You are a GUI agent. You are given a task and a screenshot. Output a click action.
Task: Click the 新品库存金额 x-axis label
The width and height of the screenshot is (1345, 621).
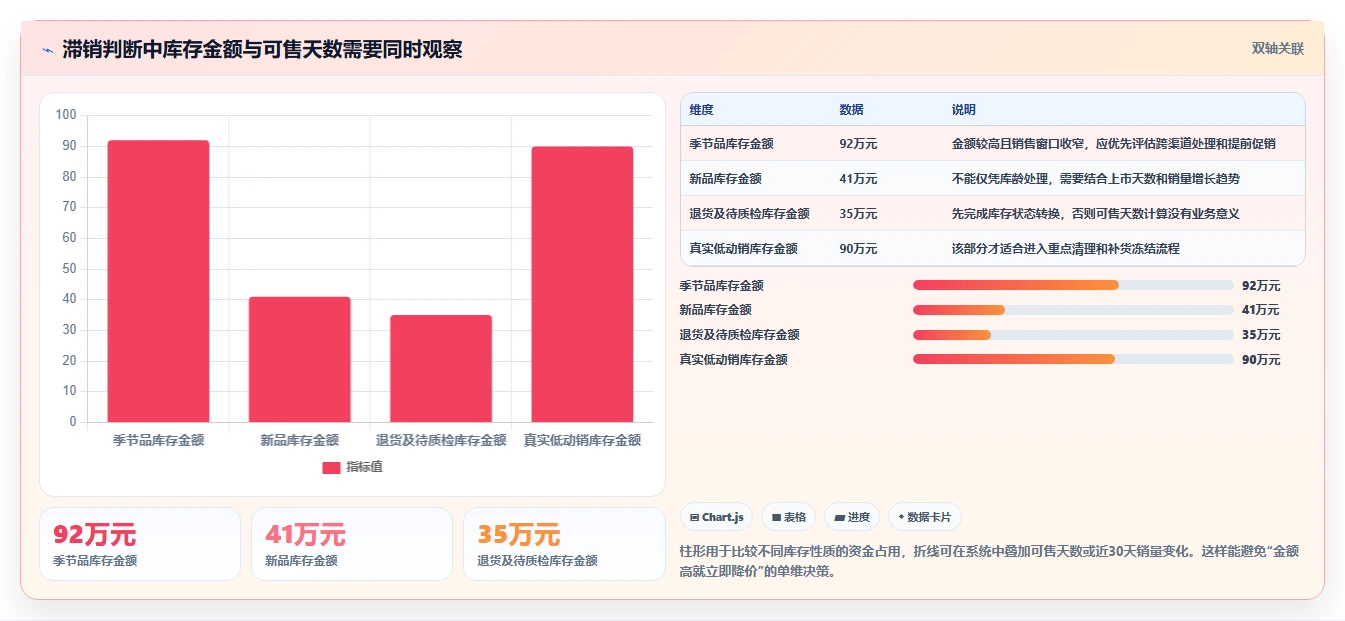click(300, 440)
